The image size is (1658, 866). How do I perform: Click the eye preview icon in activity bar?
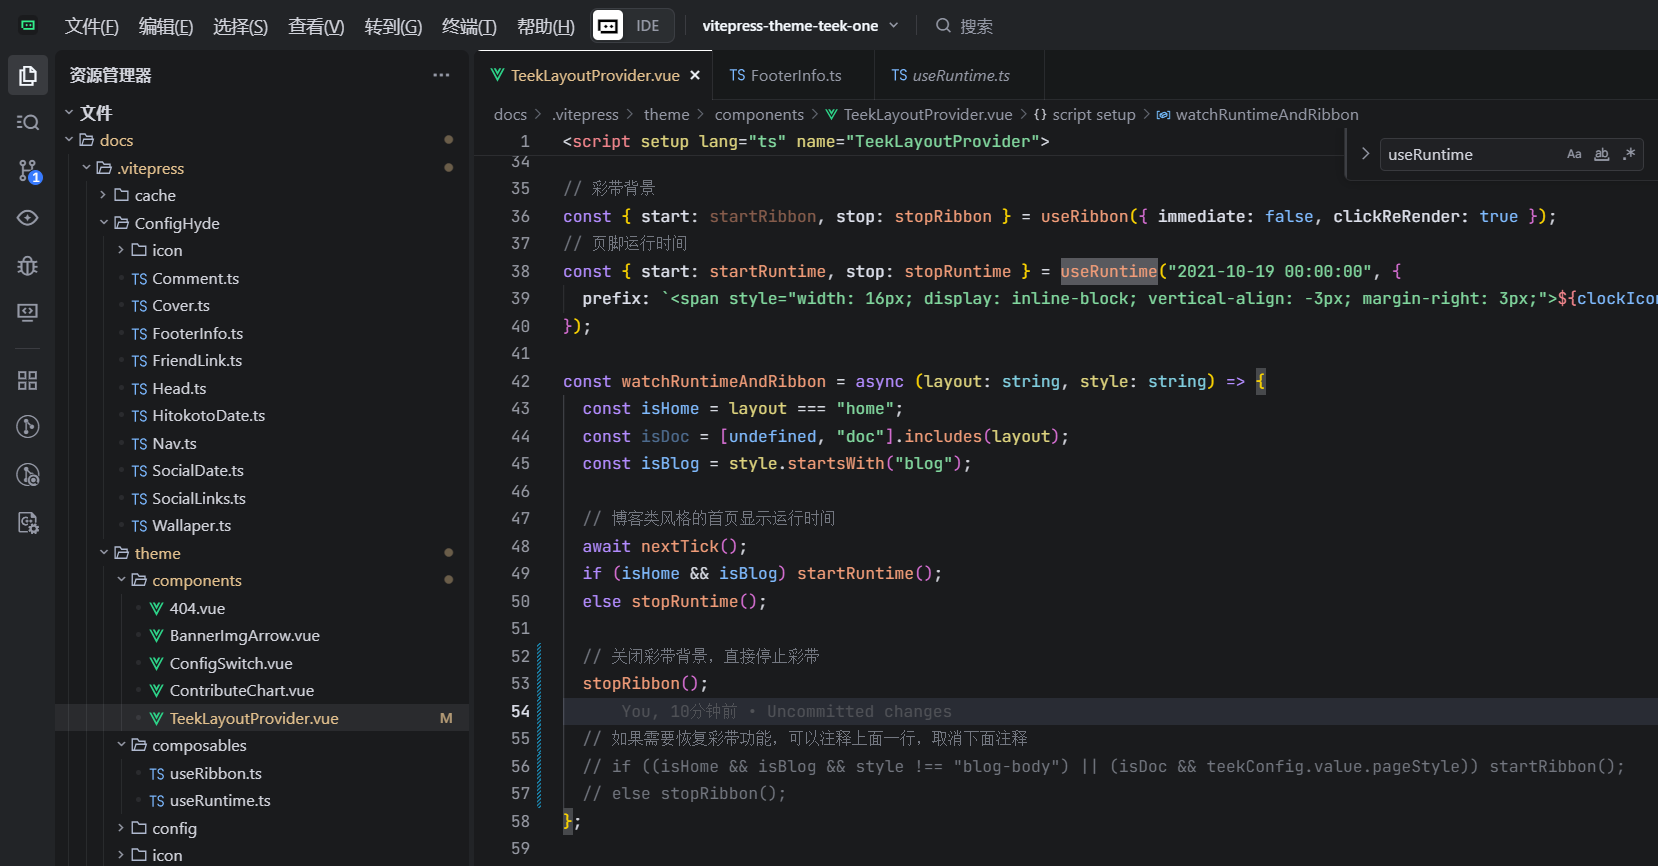point(28,218)
